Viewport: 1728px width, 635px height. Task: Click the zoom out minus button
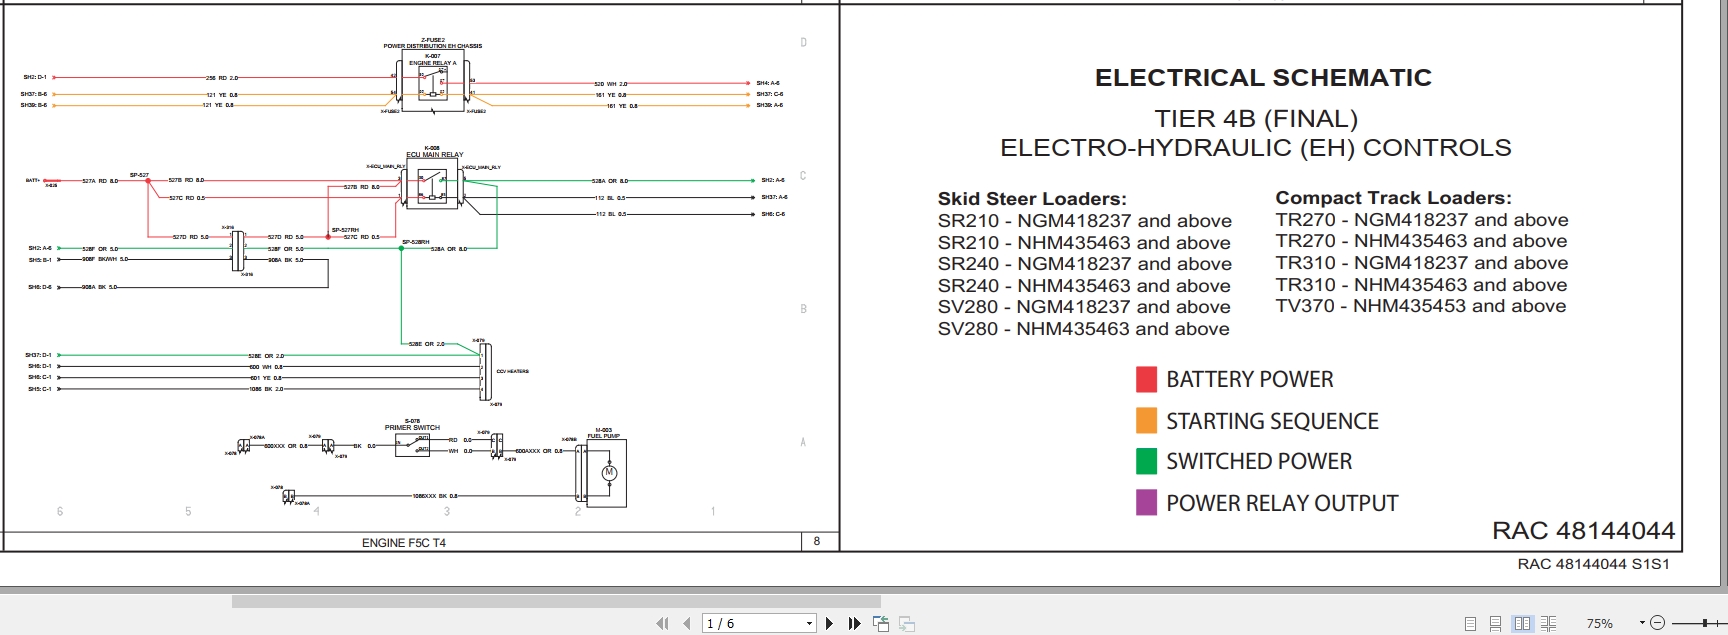[1657, 623]
